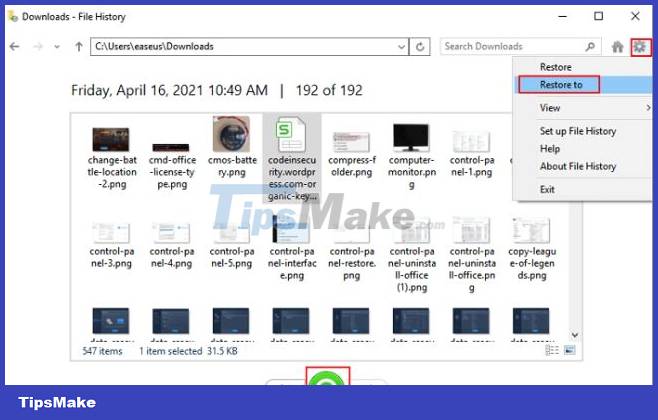The width and height of the screenshot is (658, 420).
Task: Select control-panel-1.png file
Action: pyautogui.click(x=472, y=153)
